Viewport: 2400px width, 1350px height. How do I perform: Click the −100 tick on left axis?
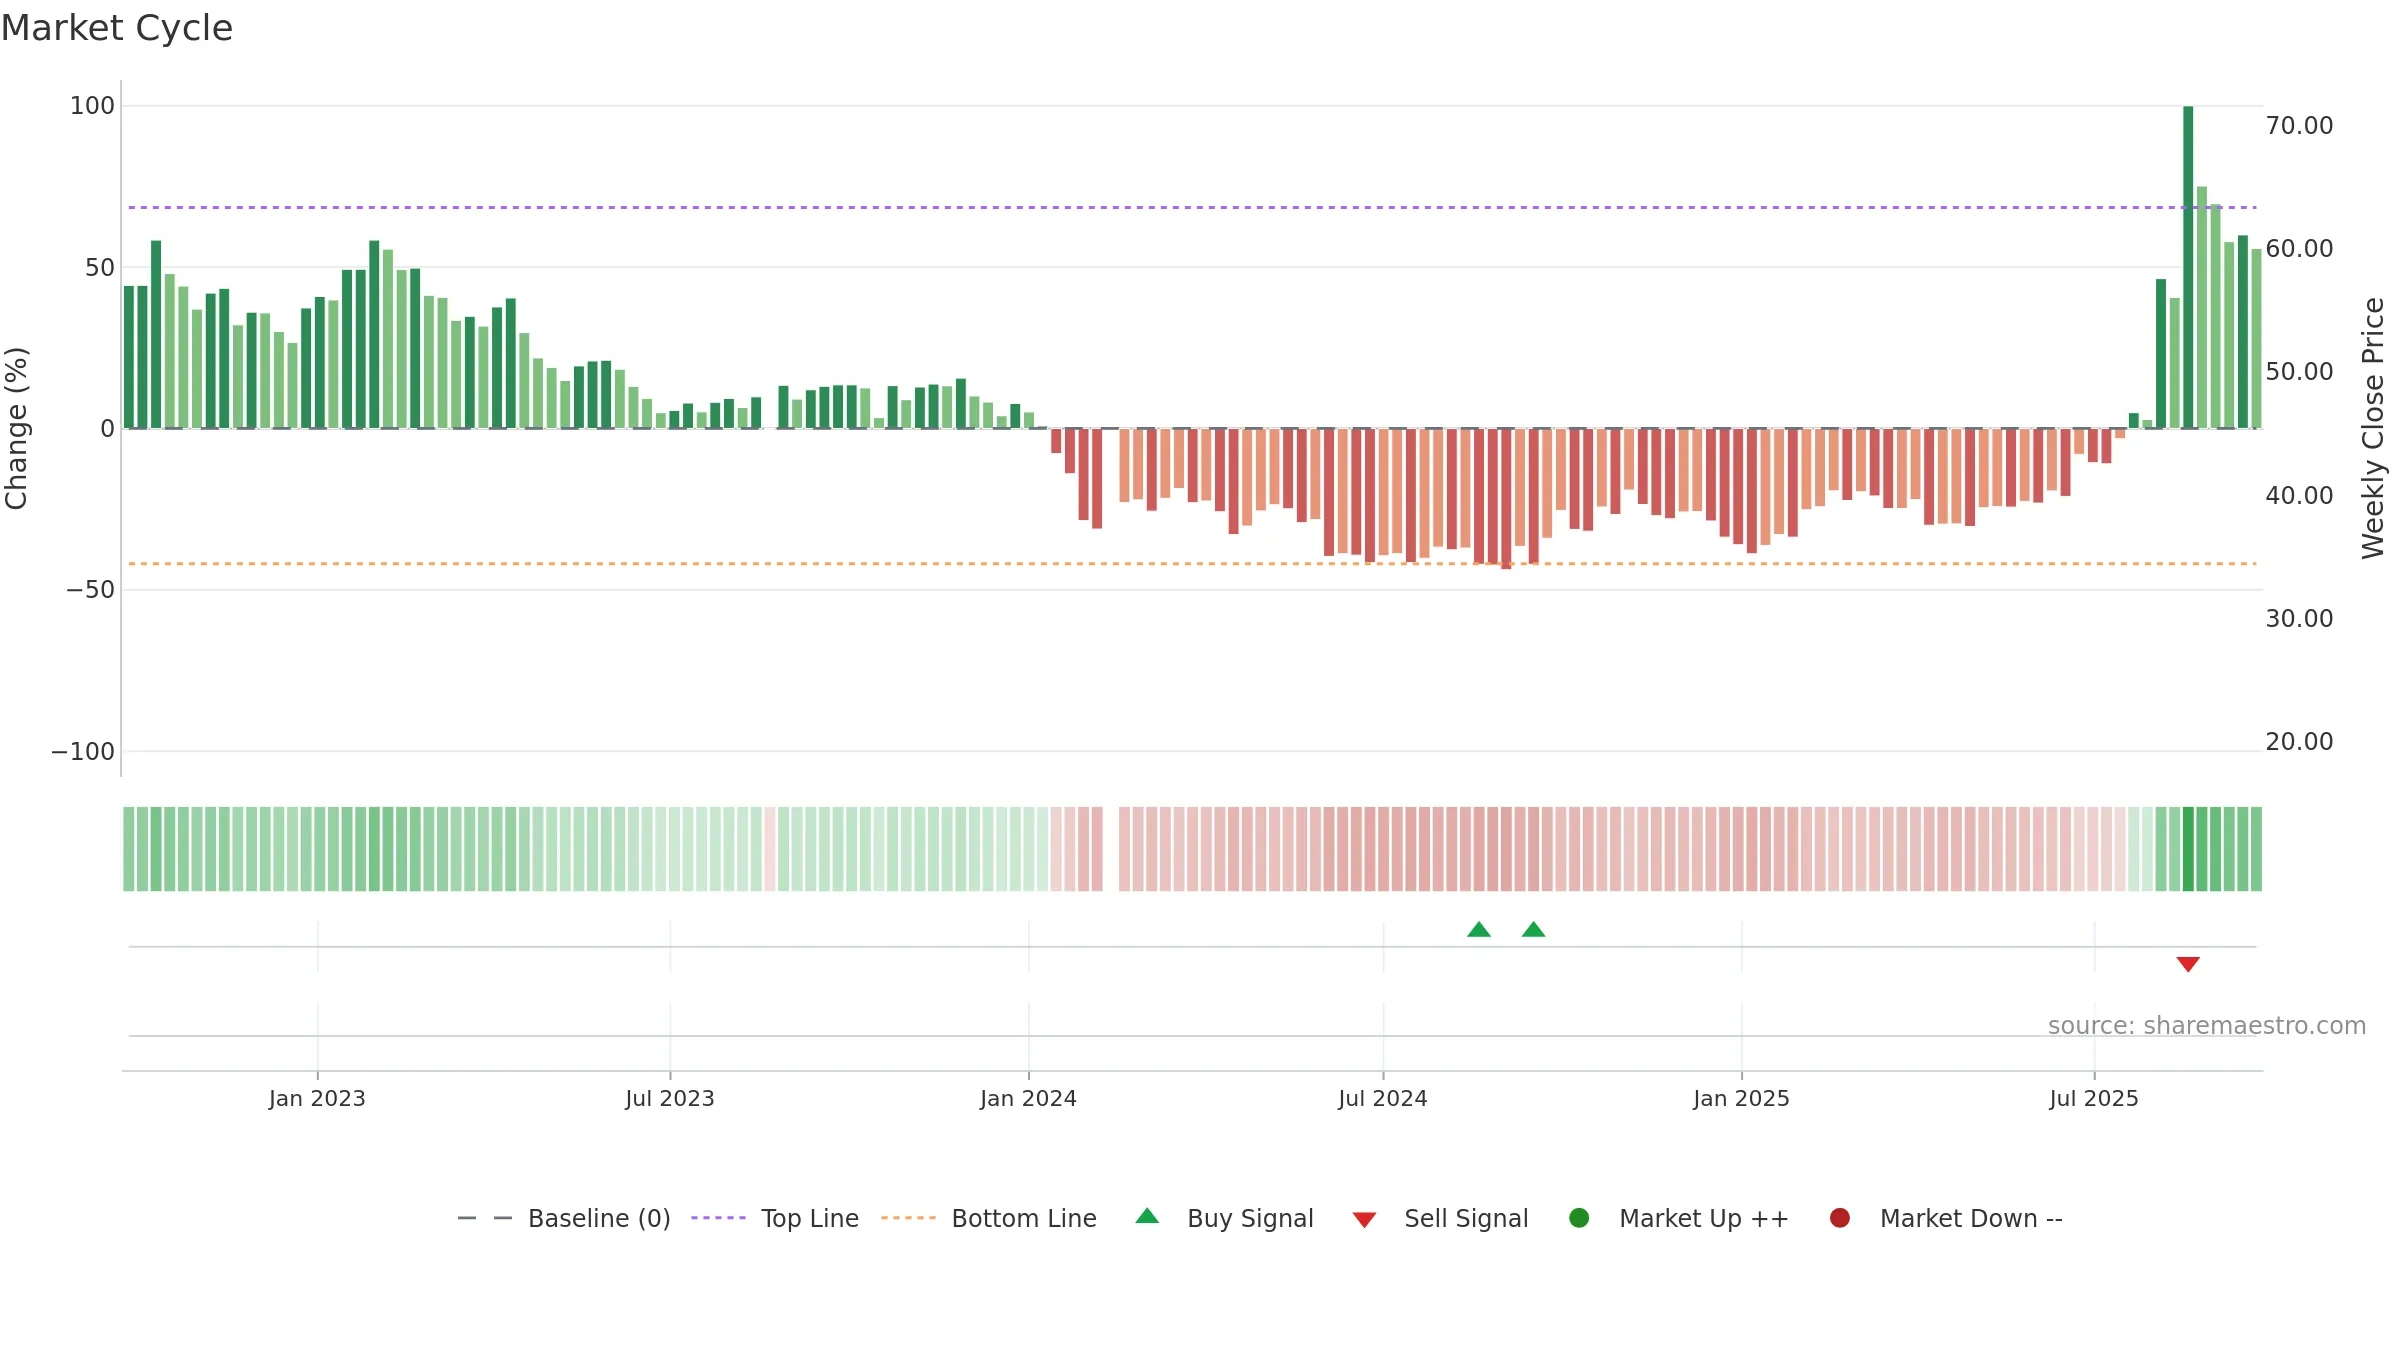click(x=83, y=751)
